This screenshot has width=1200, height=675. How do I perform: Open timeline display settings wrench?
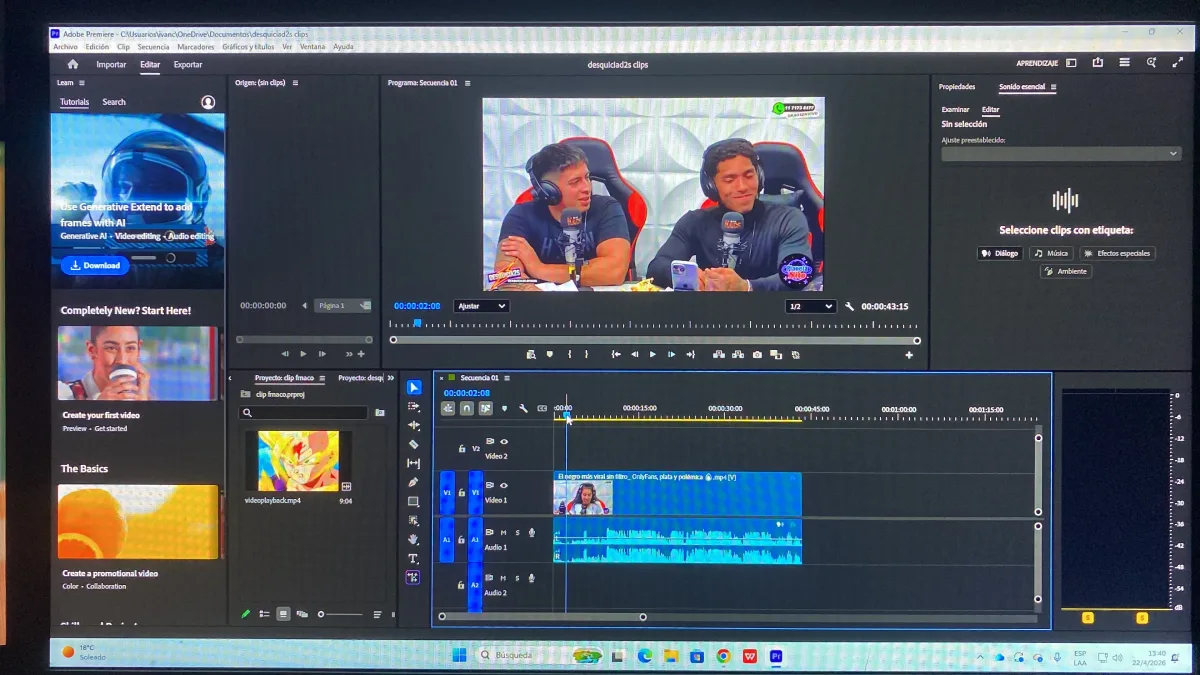pyautogui.click(x=523, y=408)
